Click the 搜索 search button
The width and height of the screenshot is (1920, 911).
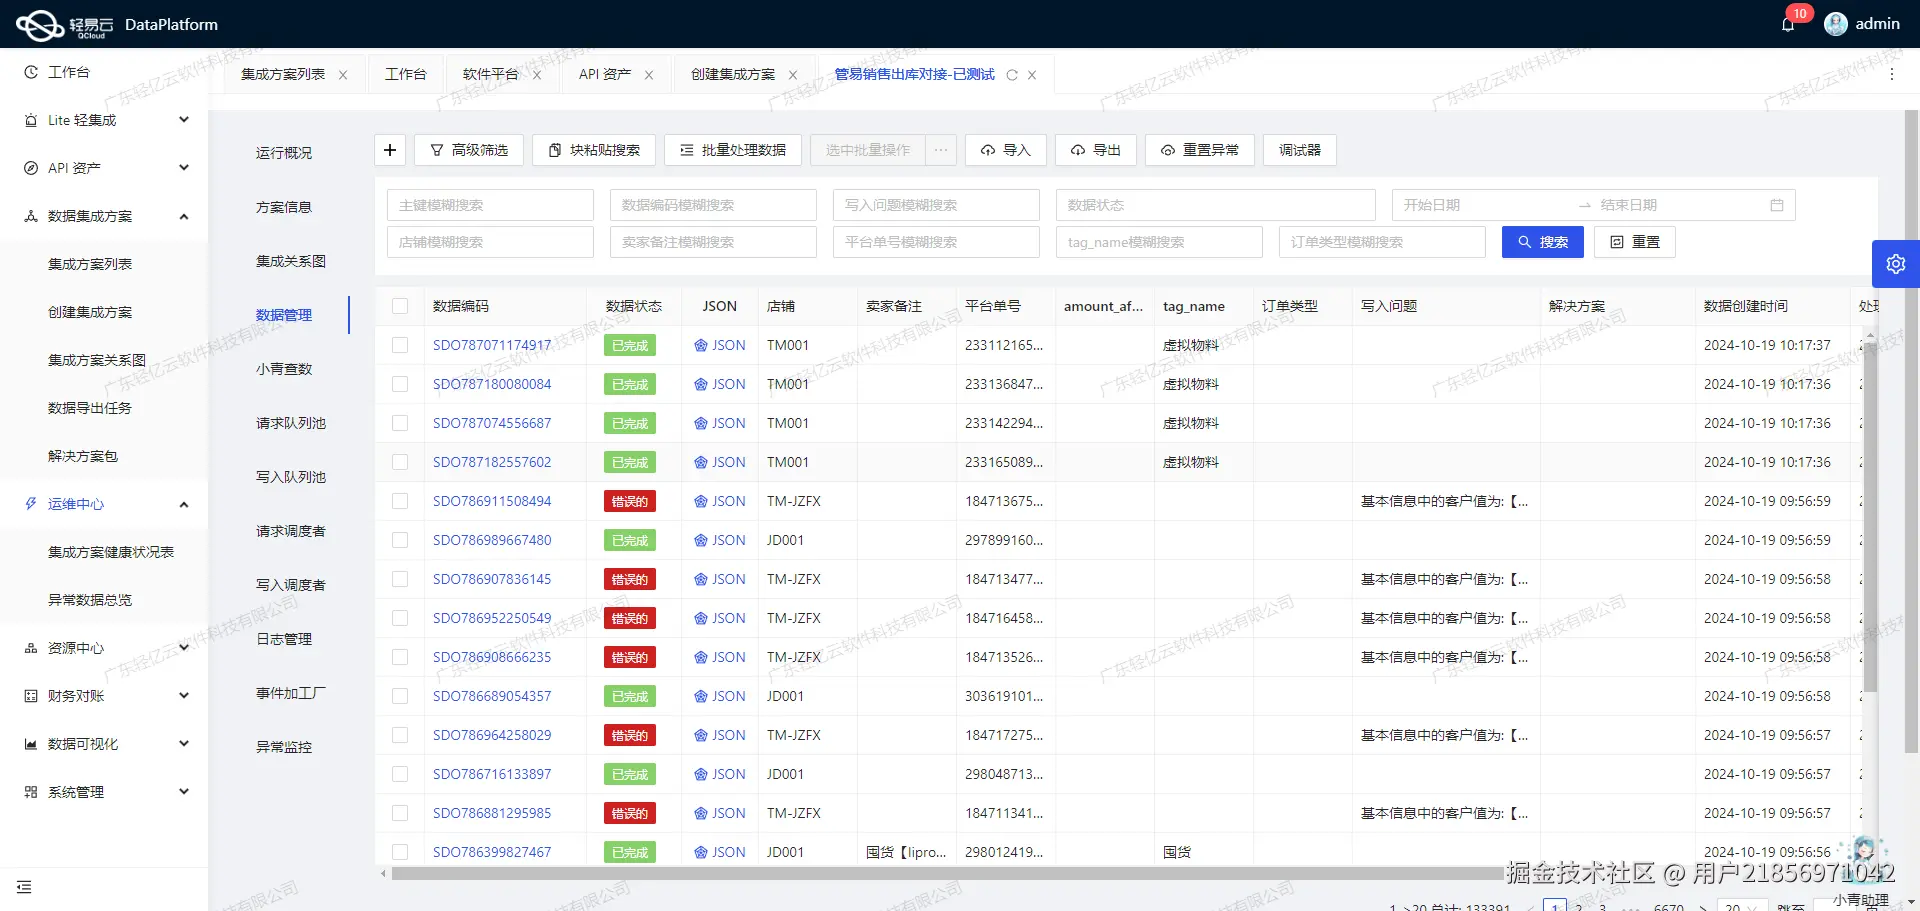1542,241
